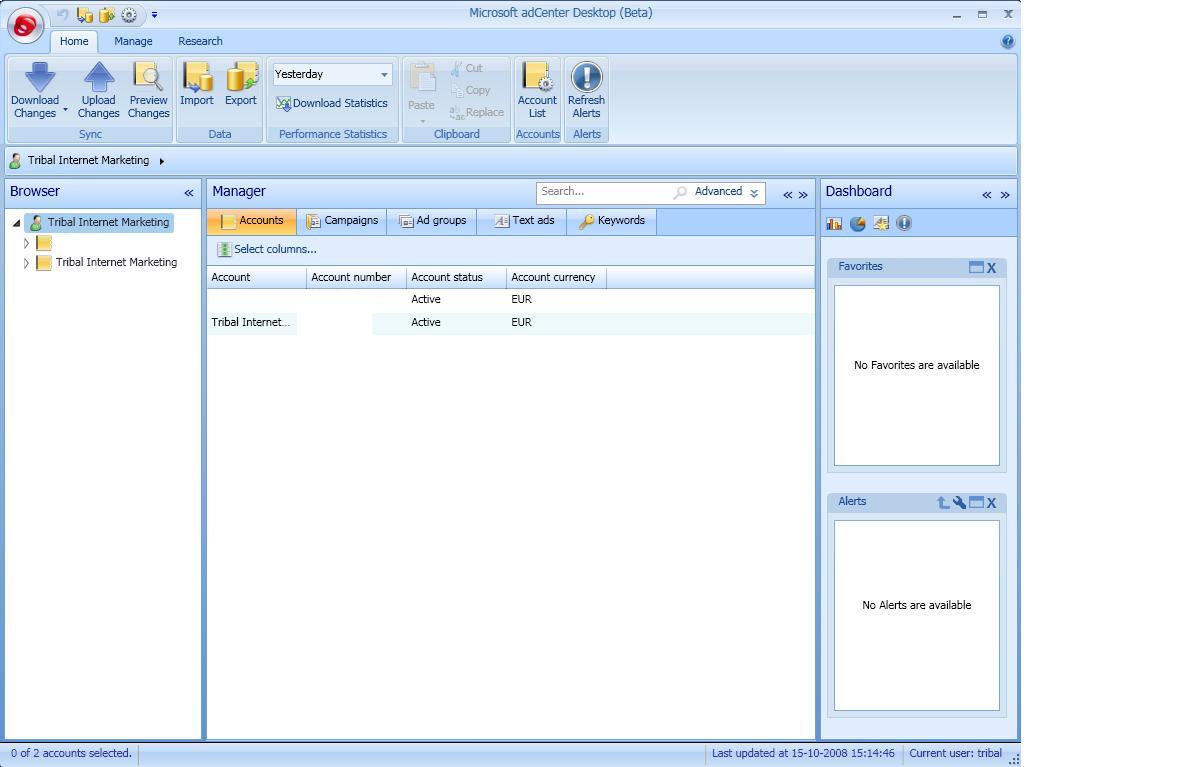Collapse the Dashboard panel with right double chevron
Image resolution: width=1182 pixels, height=767 pixels.
point(1005,195)
